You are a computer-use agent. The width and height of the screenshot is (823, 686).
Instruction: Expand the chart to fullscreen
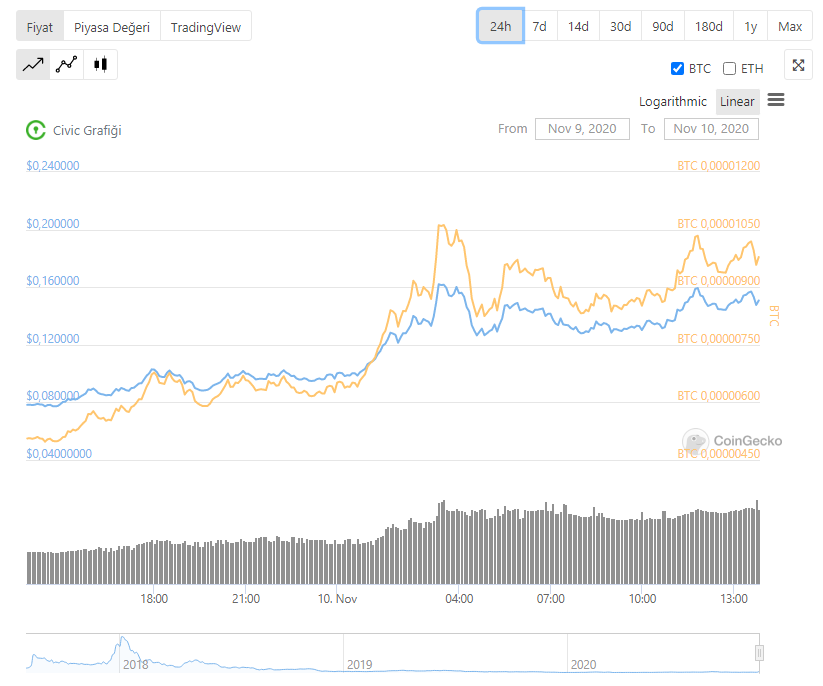pos(798,65)
